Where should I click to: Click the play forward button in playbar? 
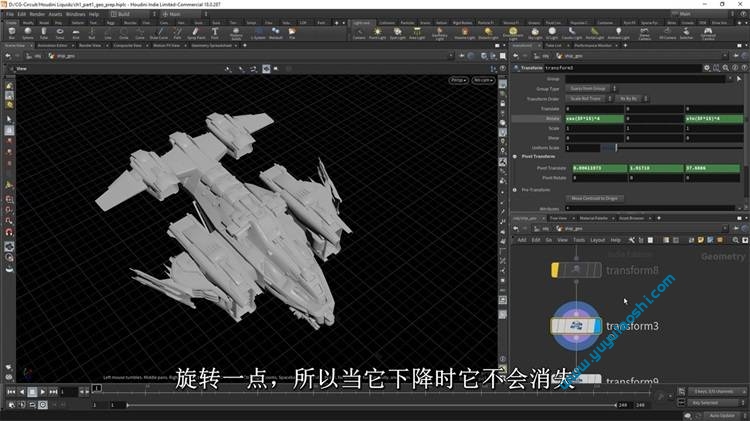pos(43,392)
